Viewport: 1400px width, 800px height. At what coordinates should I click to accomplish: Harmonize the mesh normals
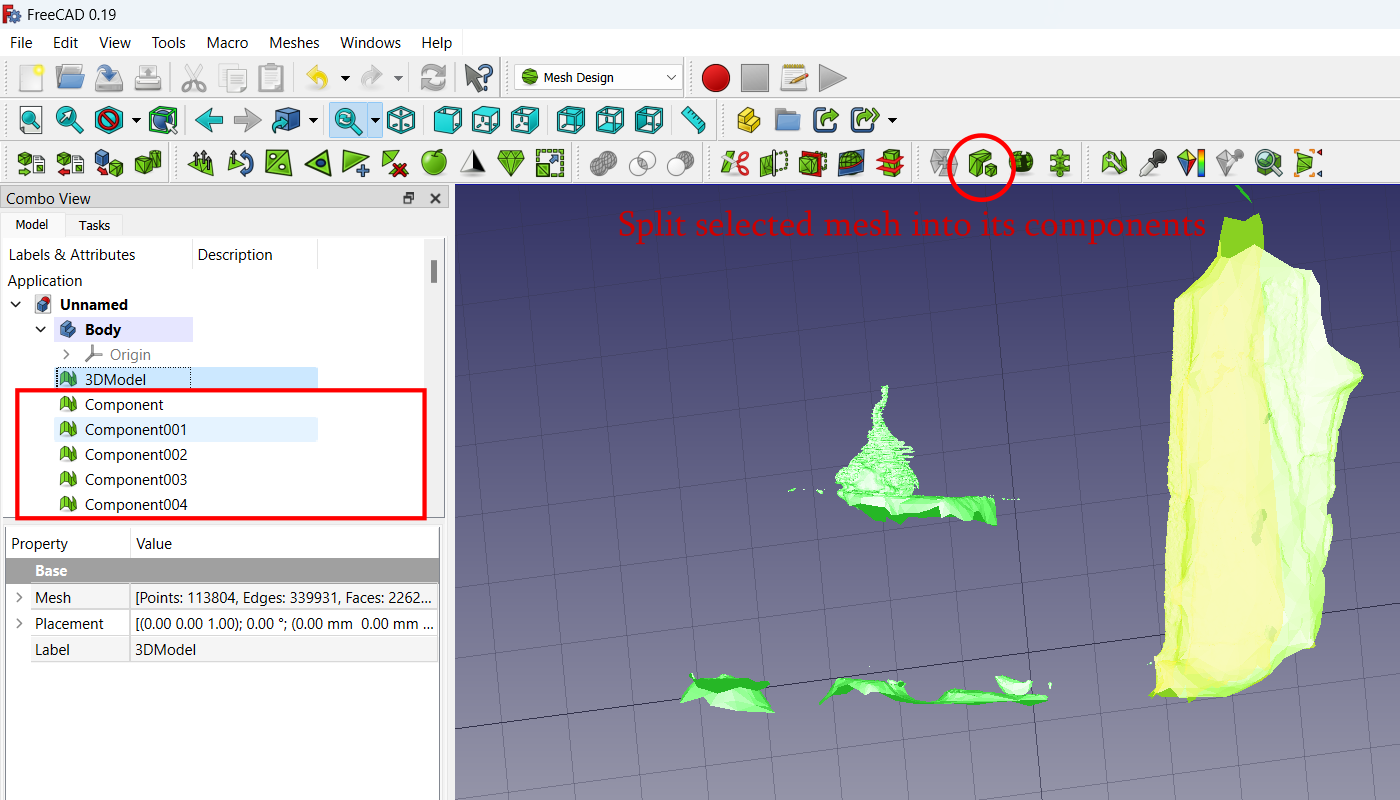tap(200, 162)
